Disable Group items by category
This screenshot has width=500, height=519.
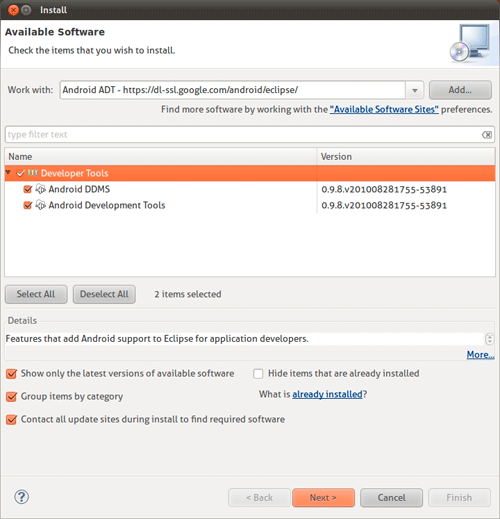[x=12, y=397]
